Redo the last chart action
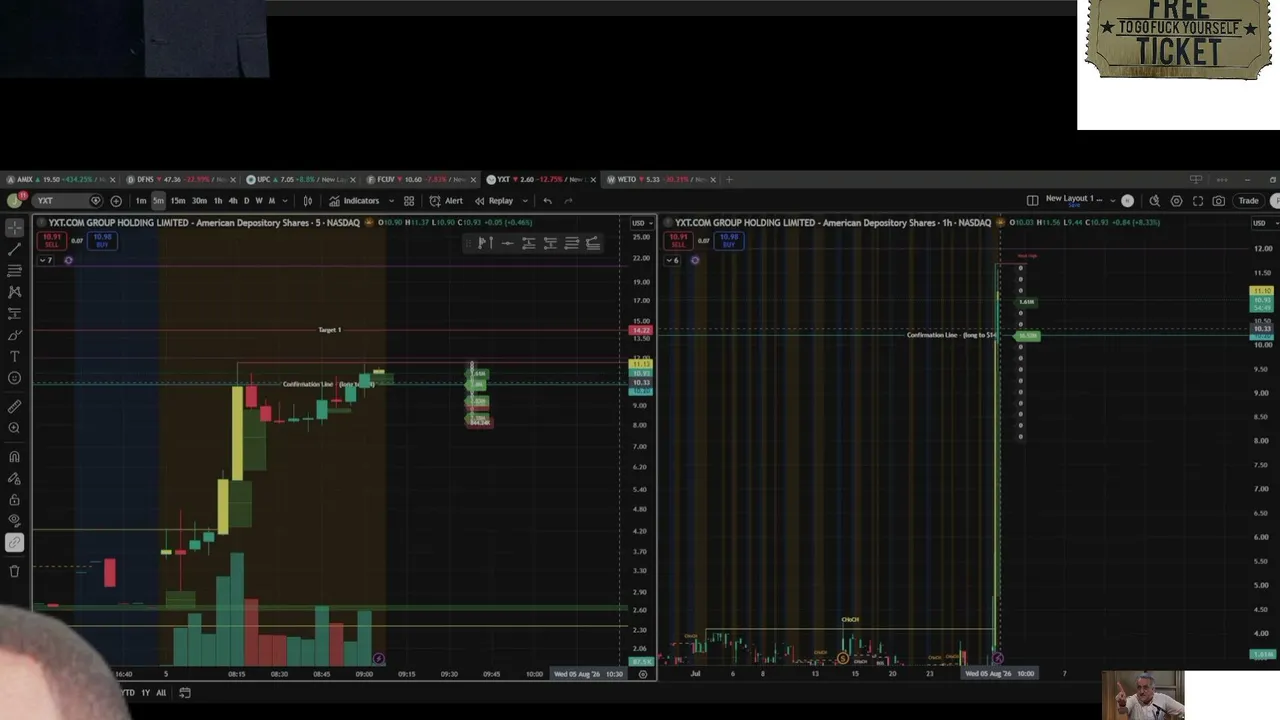The image size is (1280, 720). 569,201
